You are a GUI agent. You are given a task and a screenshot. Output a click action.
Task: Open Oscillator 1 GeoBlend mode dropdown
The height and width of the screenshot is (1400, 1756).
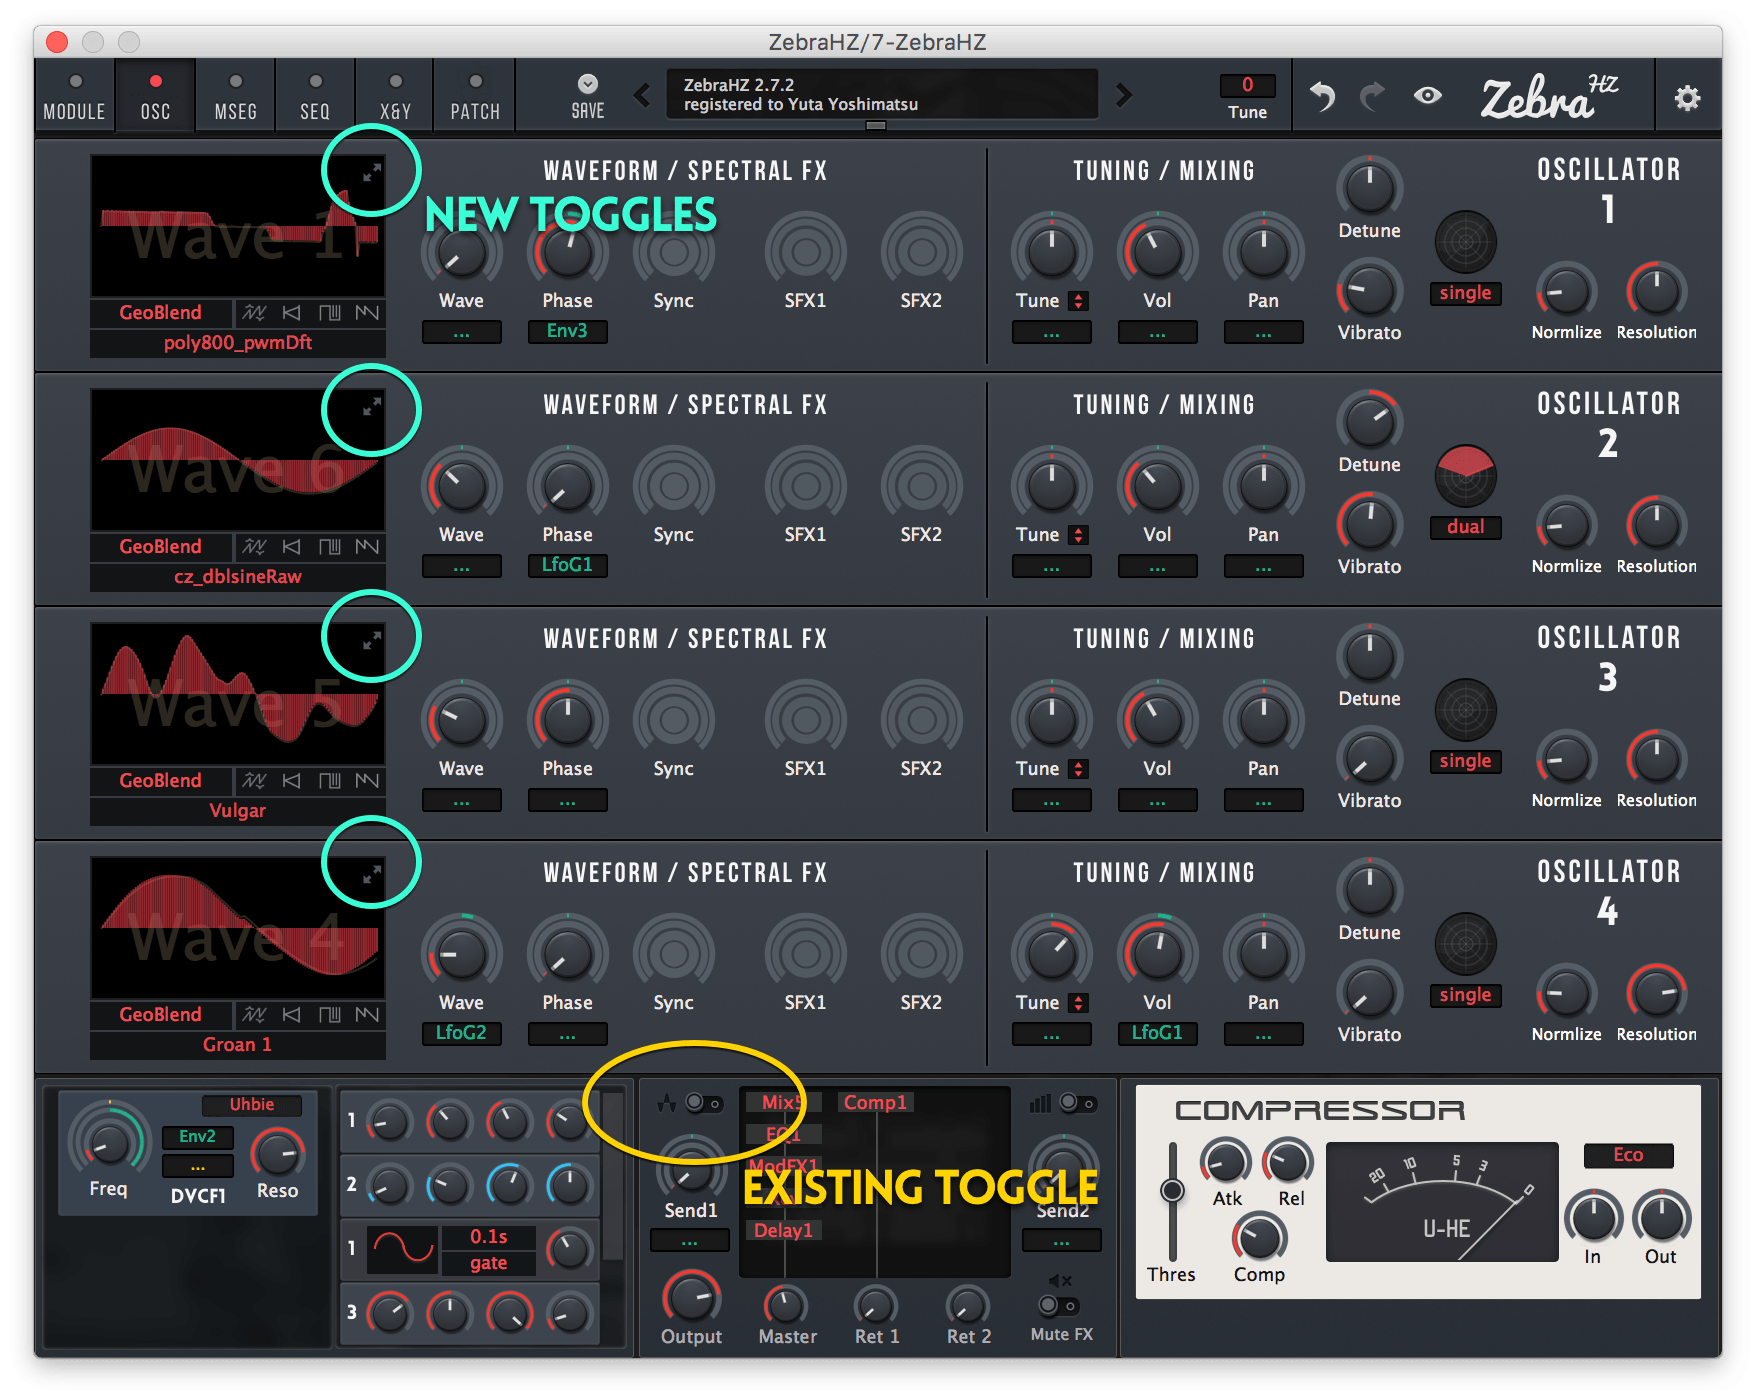coord(161,313)
